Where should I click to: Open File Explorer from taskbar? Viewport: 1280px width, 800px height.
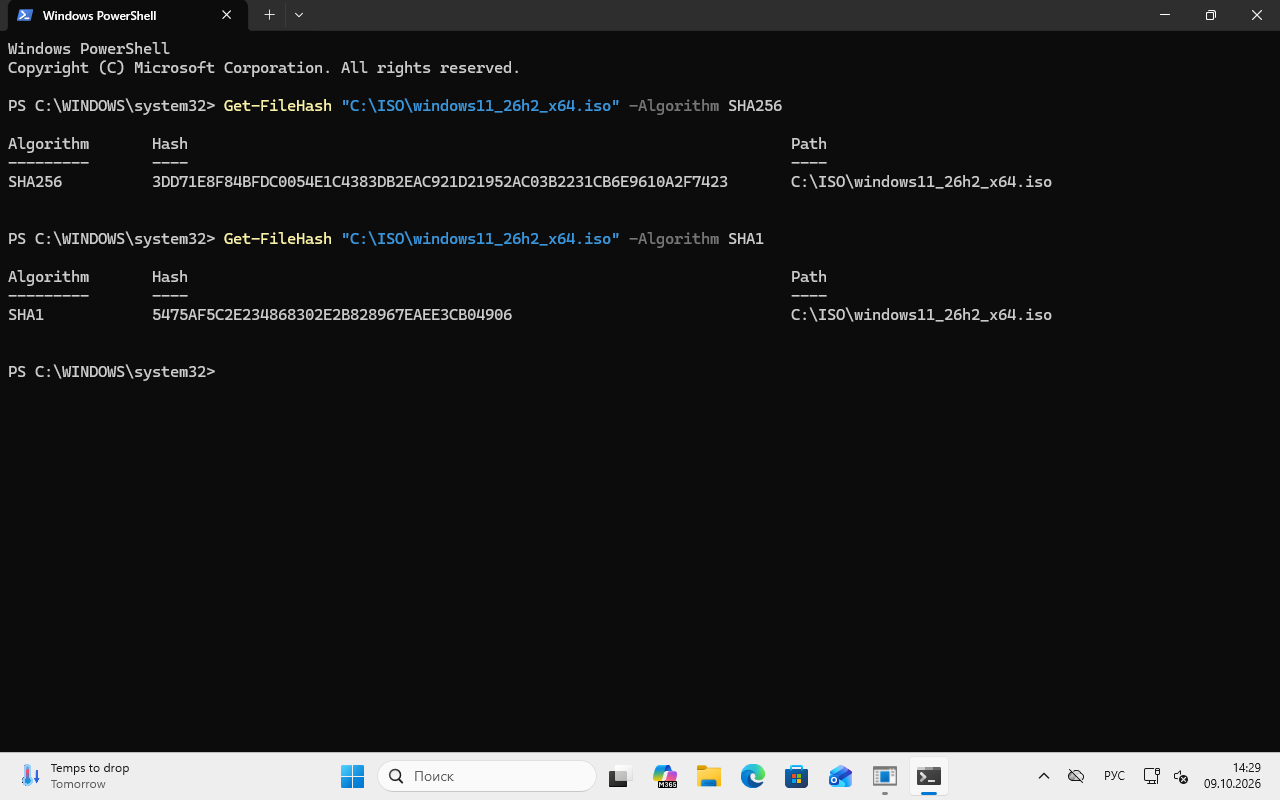click(x=709, y=776)
